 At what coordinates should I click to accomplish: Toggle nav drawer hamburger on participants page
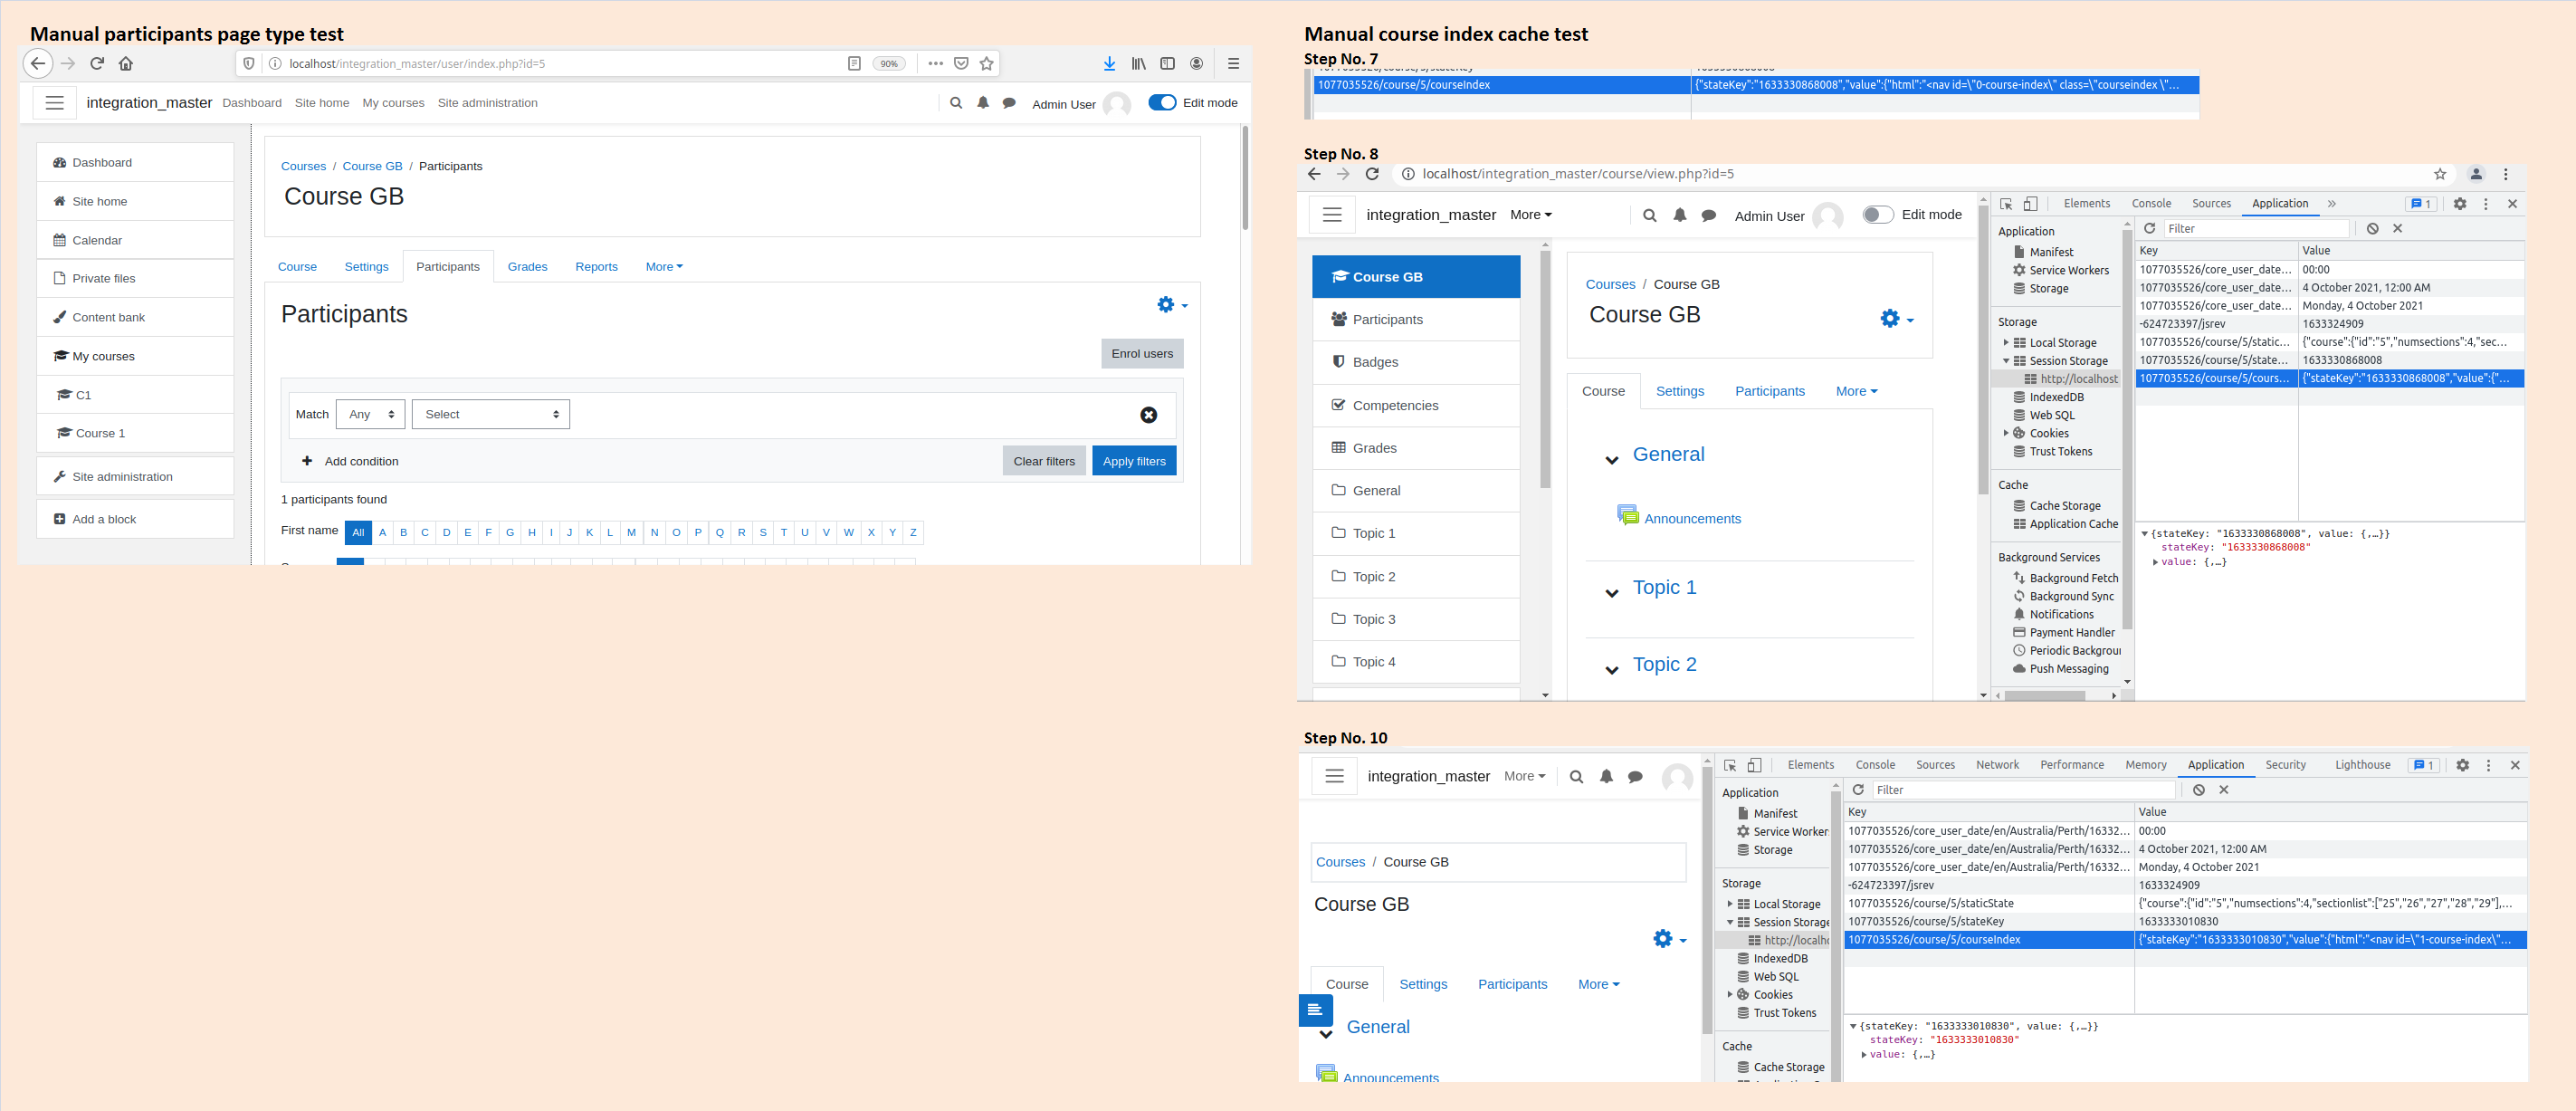click(x=55, y=103)
